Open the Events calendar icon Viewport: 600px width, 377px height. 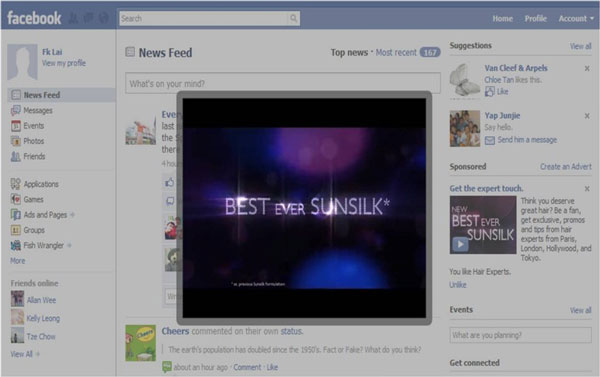(x=16, y=126)
